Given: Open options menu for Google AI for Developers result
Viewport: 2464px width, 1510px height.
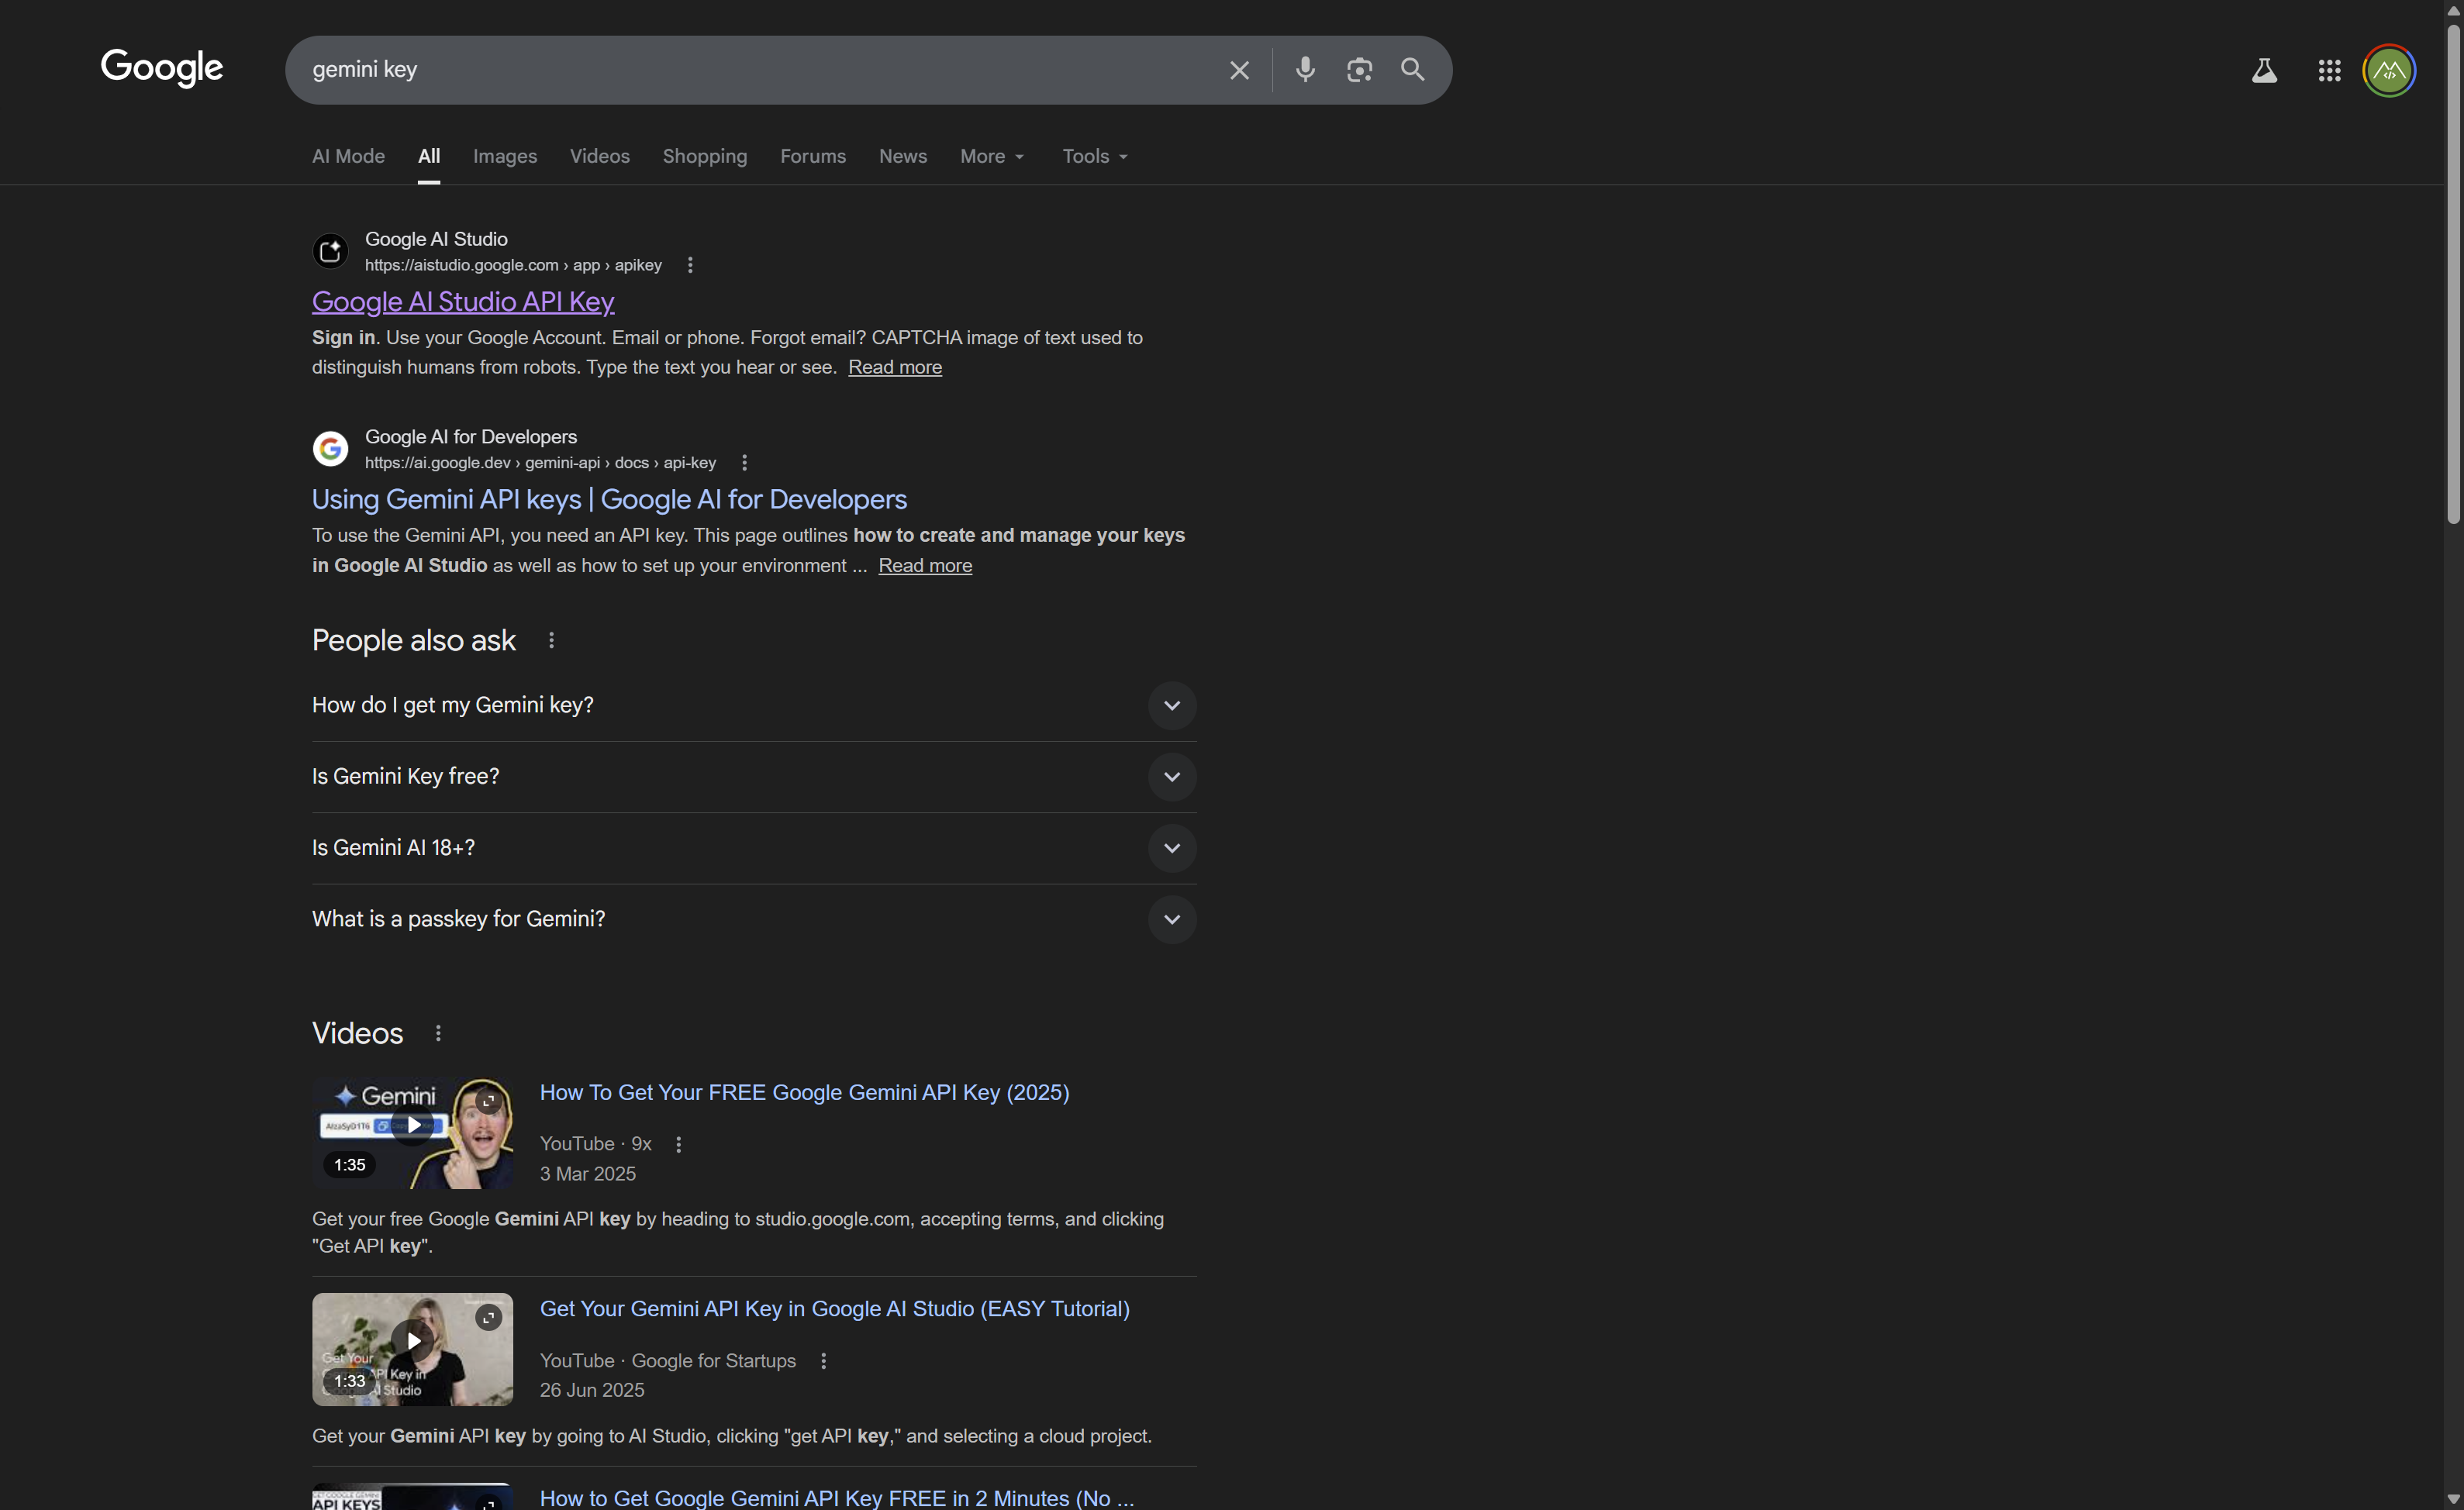Looking at the screenshot, I should (x=744, y=462).
